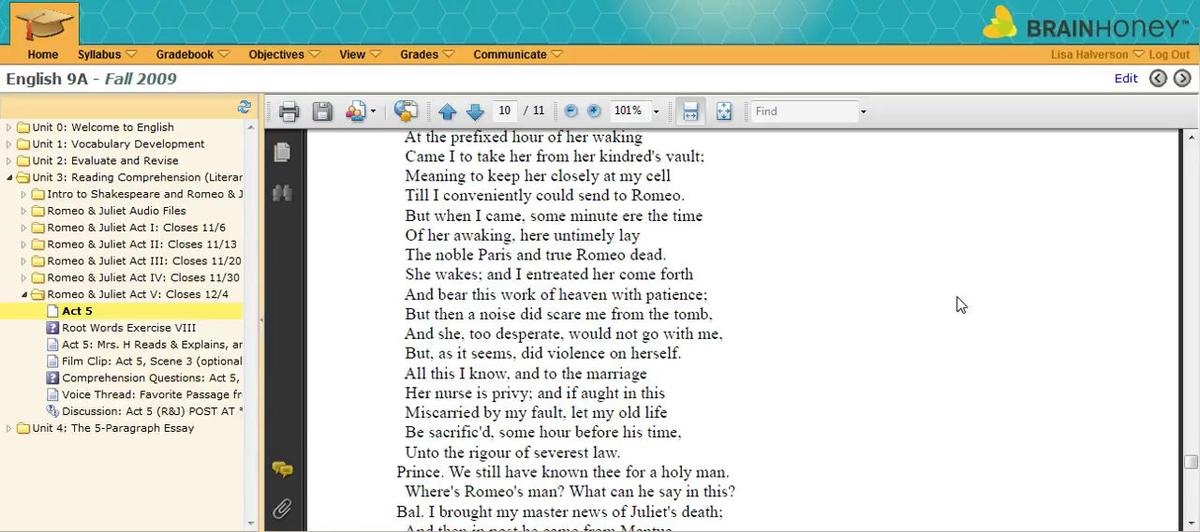Click in the Find search field
This screenshot has width=1200, height=532.
coord(803,111)
